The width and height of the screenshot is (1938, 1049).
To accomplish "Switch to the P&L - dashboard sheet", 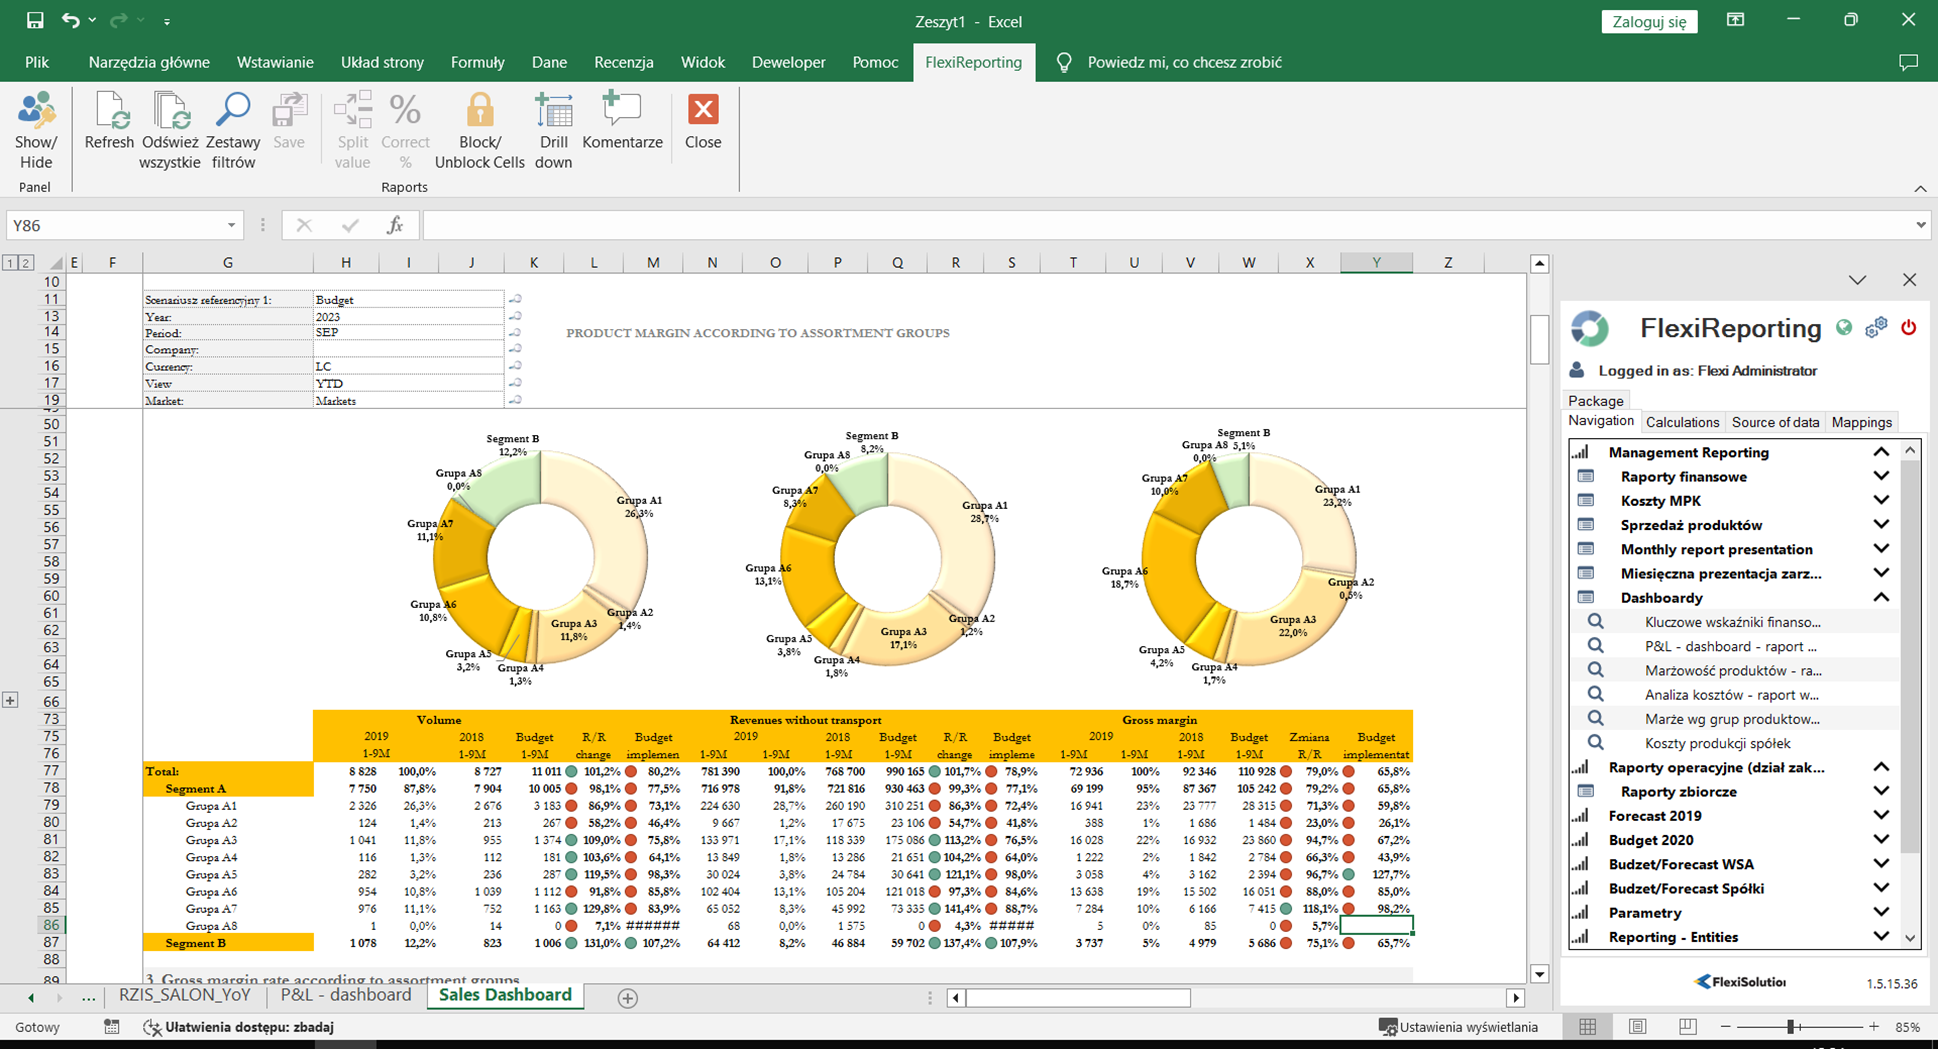I will [345, 995].
